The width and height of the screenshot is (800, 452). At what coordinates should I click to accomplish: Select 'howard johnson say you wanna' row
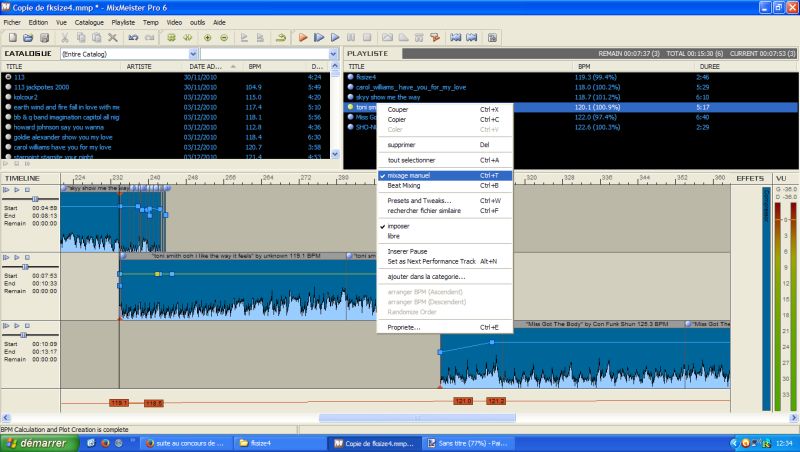pos(166,127)
